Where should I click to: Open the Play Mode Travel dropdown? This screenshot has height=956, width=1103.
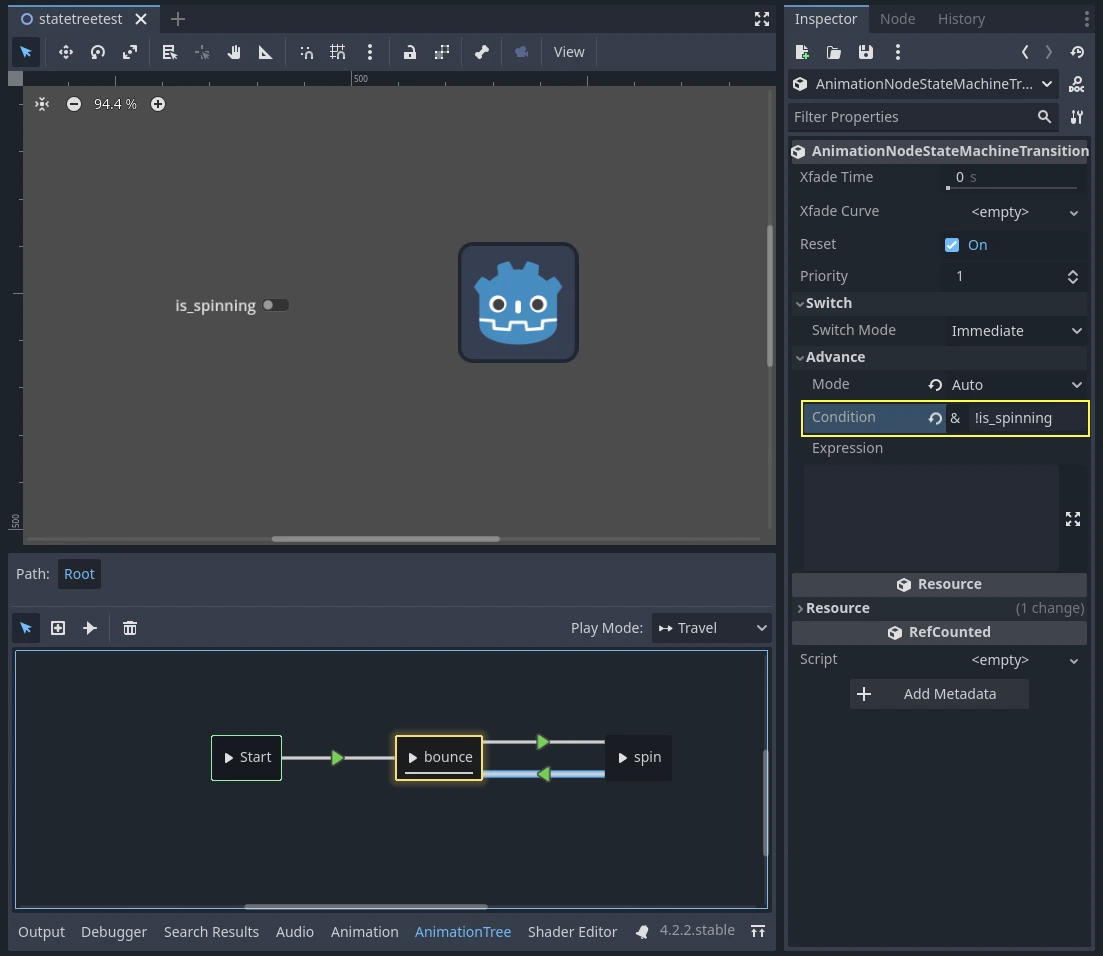tap(711, 628)
